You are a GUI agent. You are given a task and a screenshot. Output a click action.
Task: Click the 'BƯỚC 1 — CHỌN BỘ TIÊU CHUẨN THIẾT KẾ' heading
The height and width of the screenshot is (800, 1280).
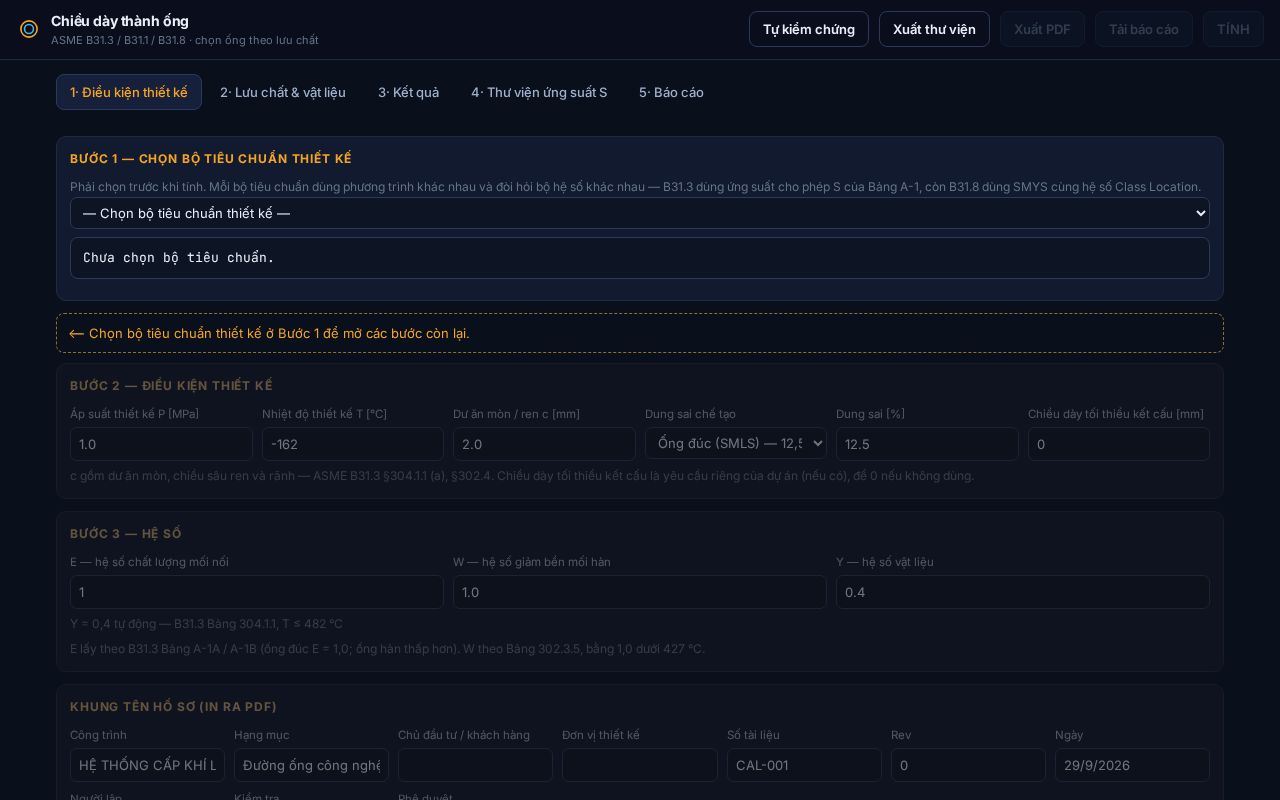click(x=211, y=159)
